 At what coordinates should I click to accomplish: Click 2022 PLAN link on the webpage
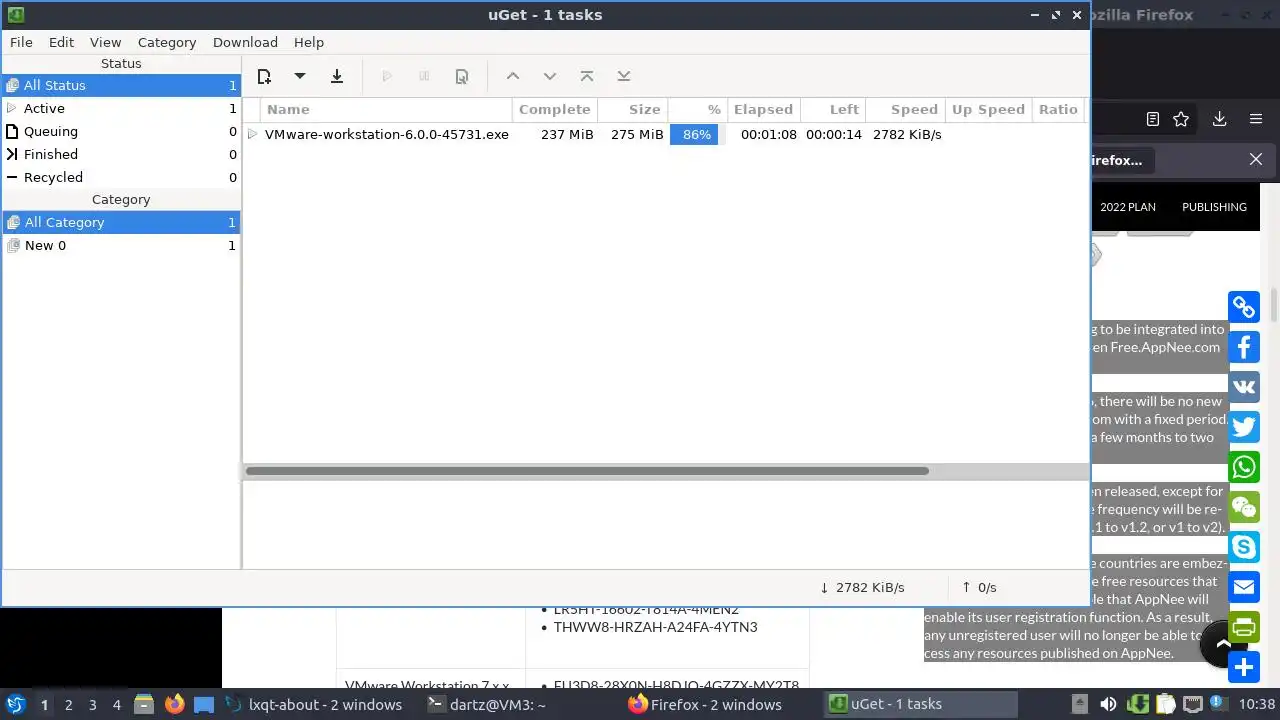pos(1127,207)
